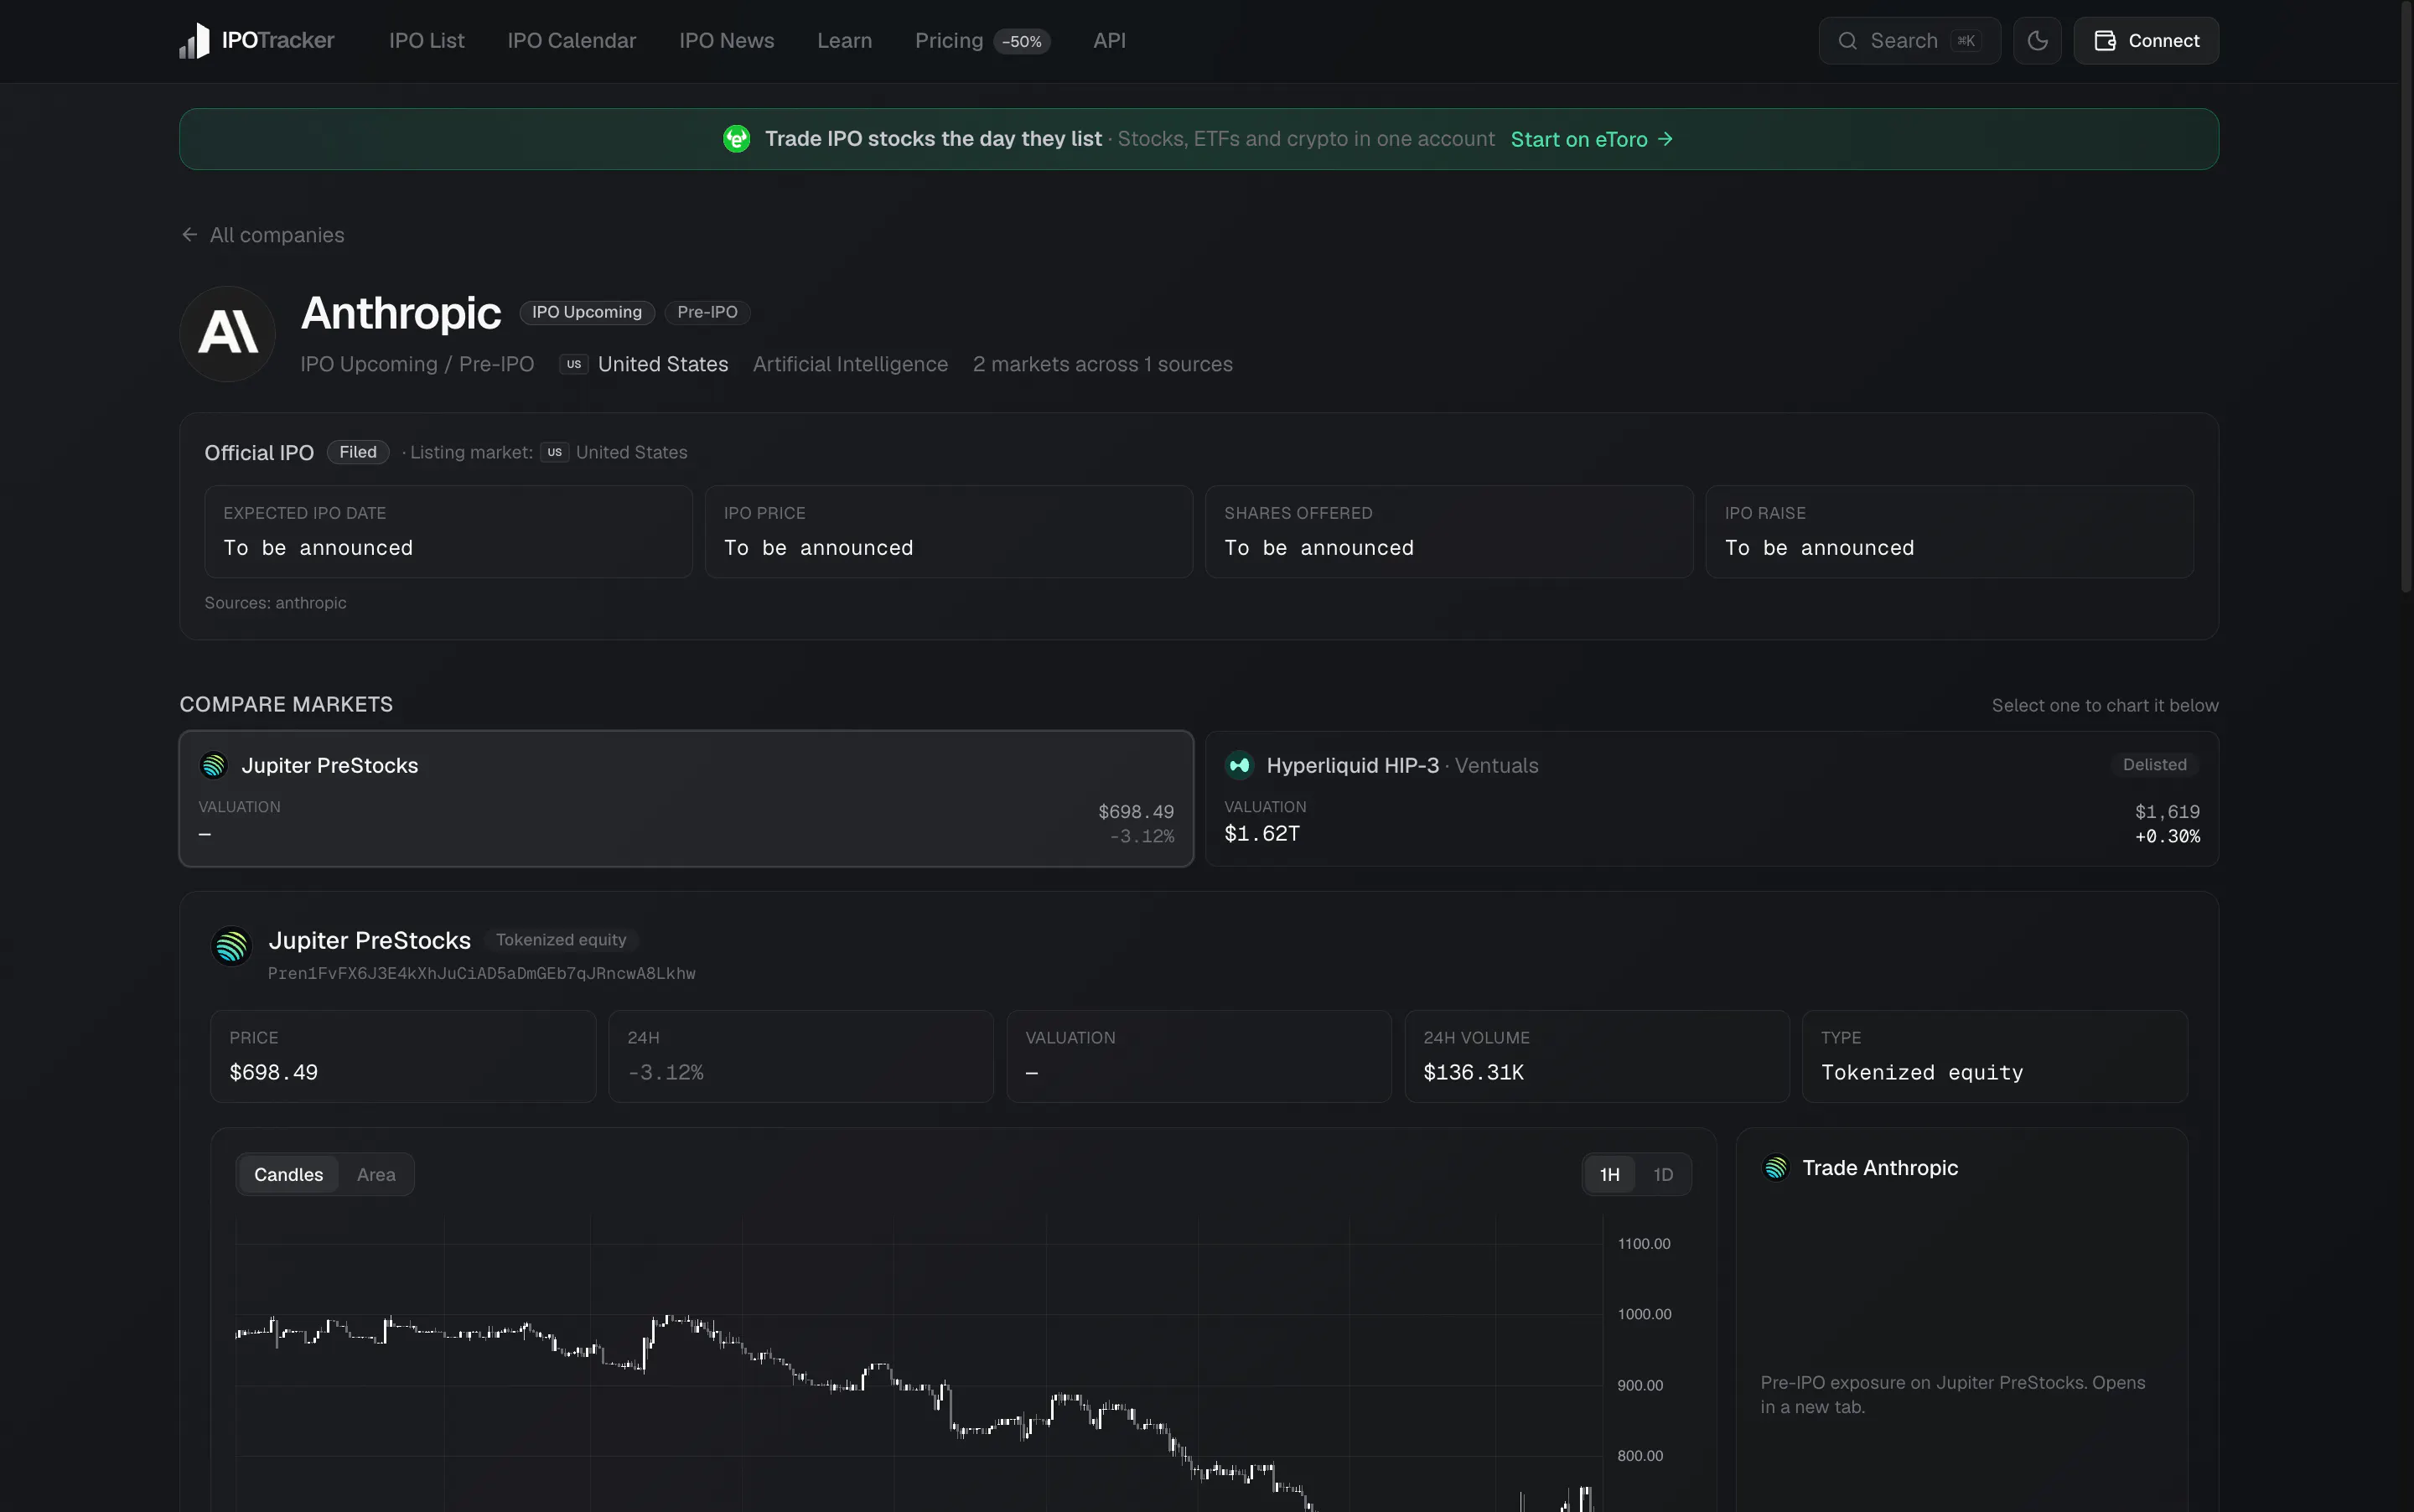This screenshot has height=1512, width=2414.
Task: Open the Pricing page
Action: tap(949, 41)
